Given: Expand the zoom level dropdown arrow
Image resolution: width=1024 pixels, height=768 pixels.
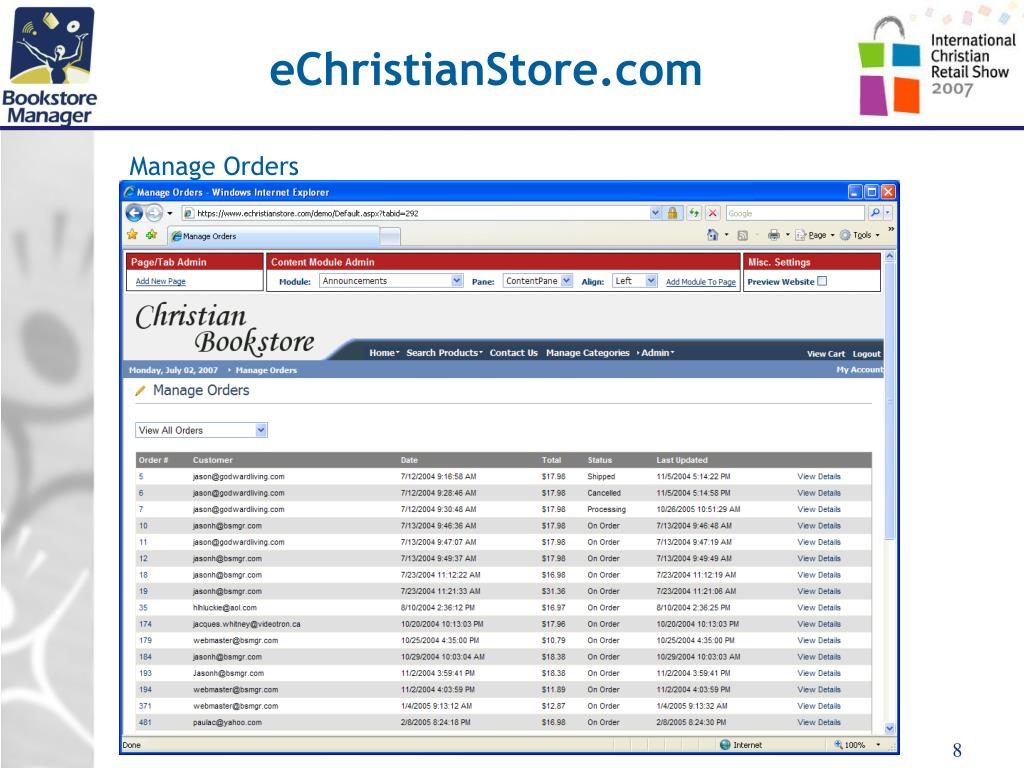Looking at the screenshot, I should pos(878,744).
